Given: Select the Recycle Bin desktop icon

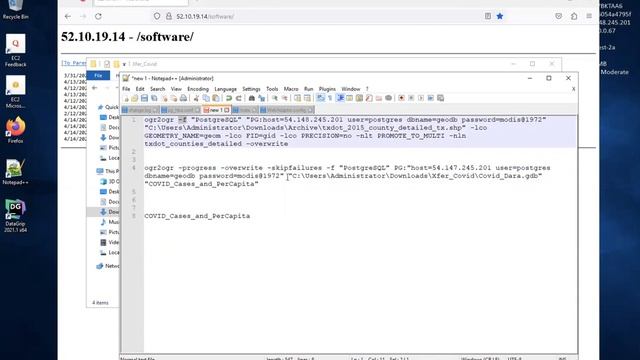Looking at the screenshot, I should click(16, 10).
